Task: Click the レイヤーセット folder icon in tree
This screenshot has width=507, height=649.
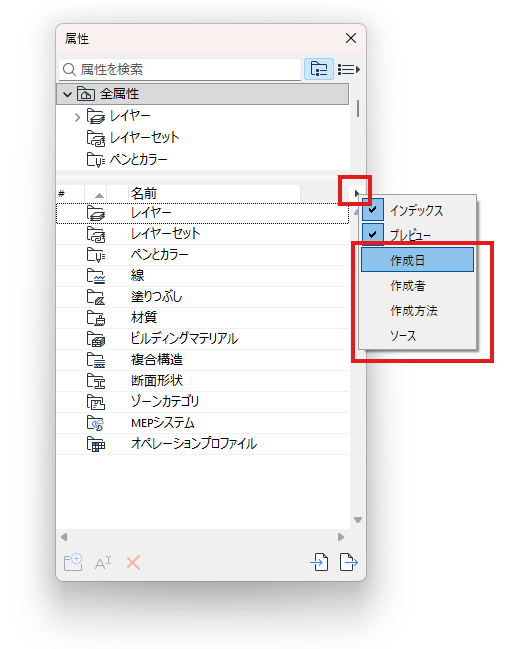Action: (96, 138)
